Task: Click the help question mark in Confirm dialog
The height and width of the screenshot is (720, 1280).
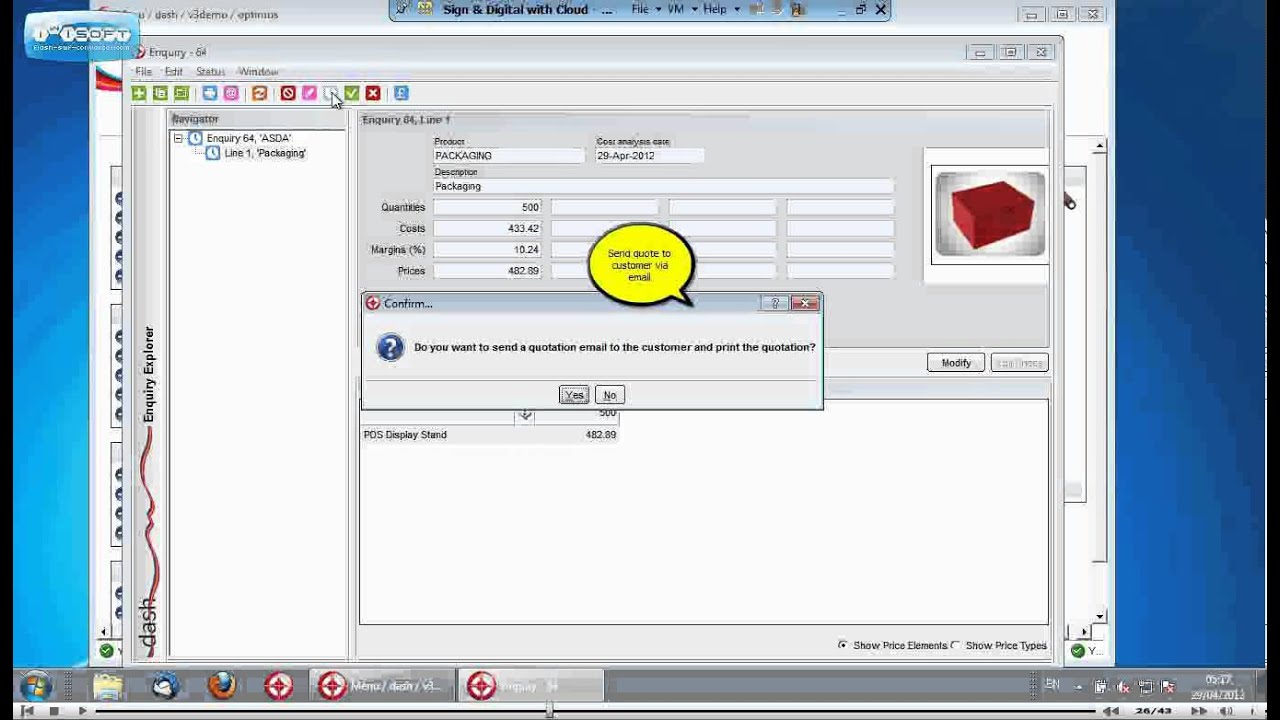Action: (775, 303)
